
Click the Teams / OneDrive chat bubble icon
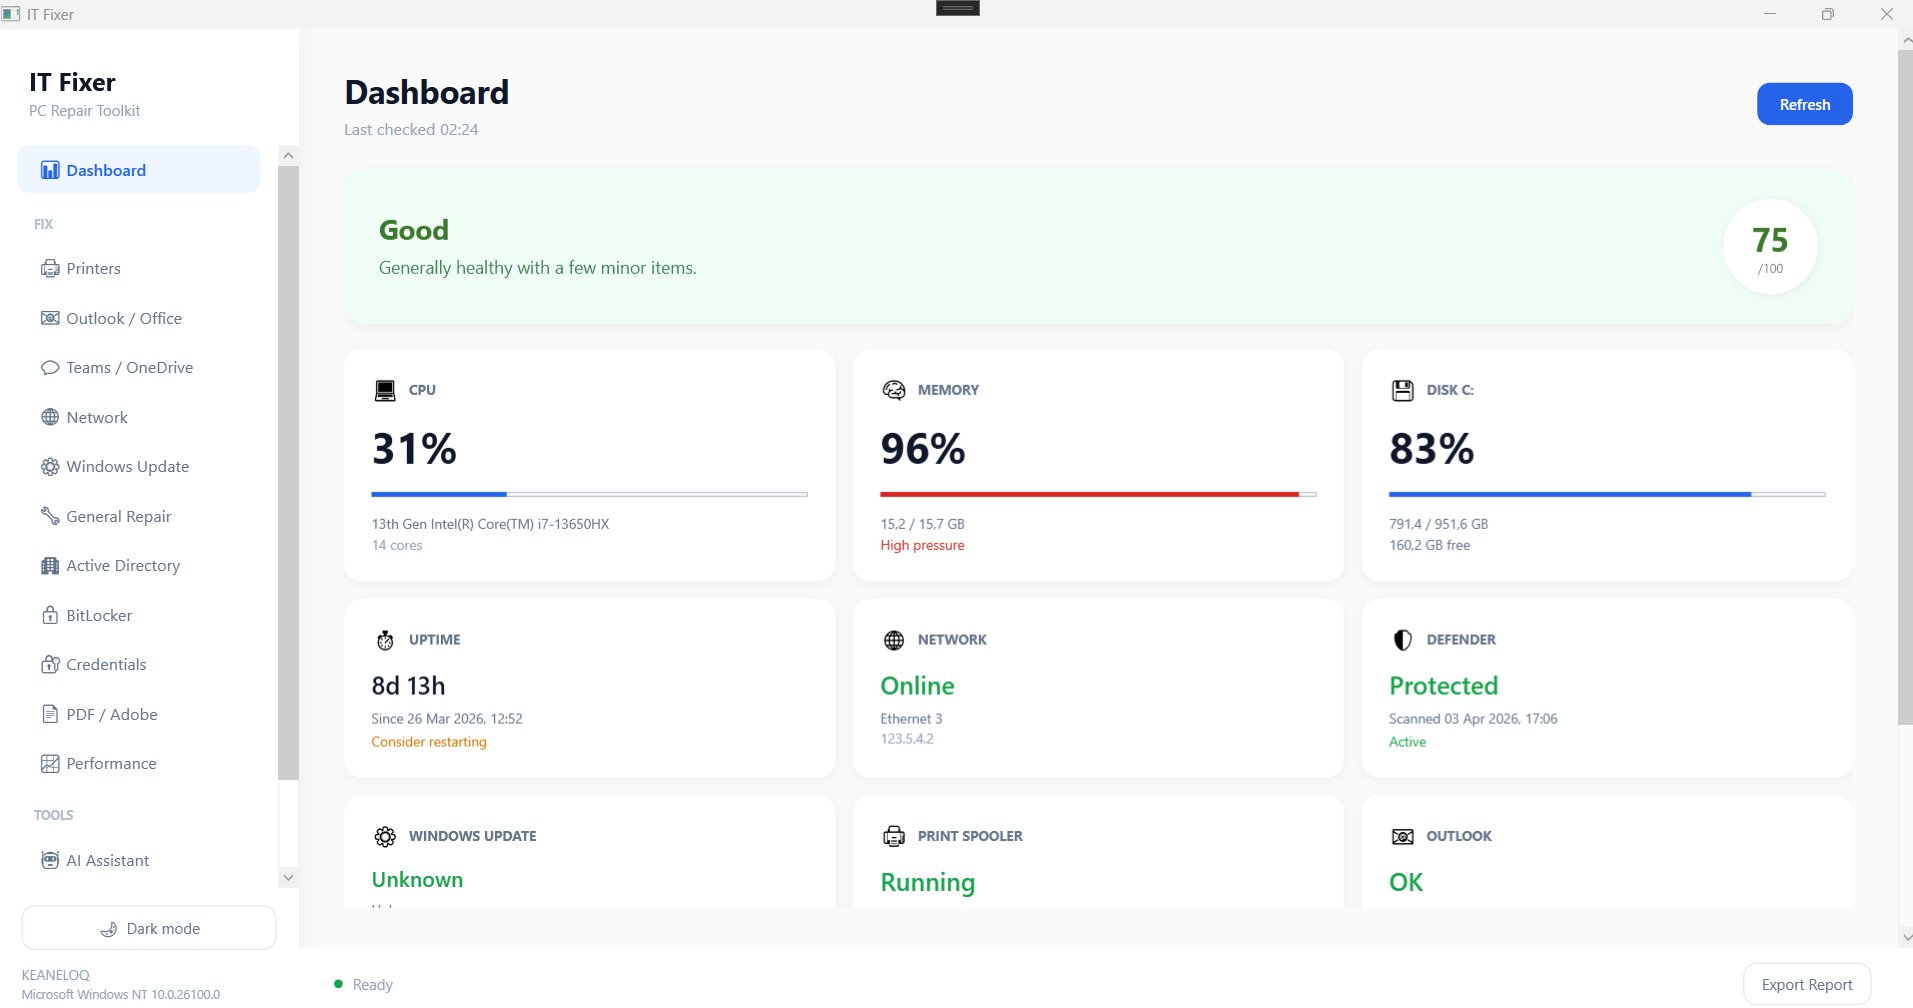(x=50, y=367)
